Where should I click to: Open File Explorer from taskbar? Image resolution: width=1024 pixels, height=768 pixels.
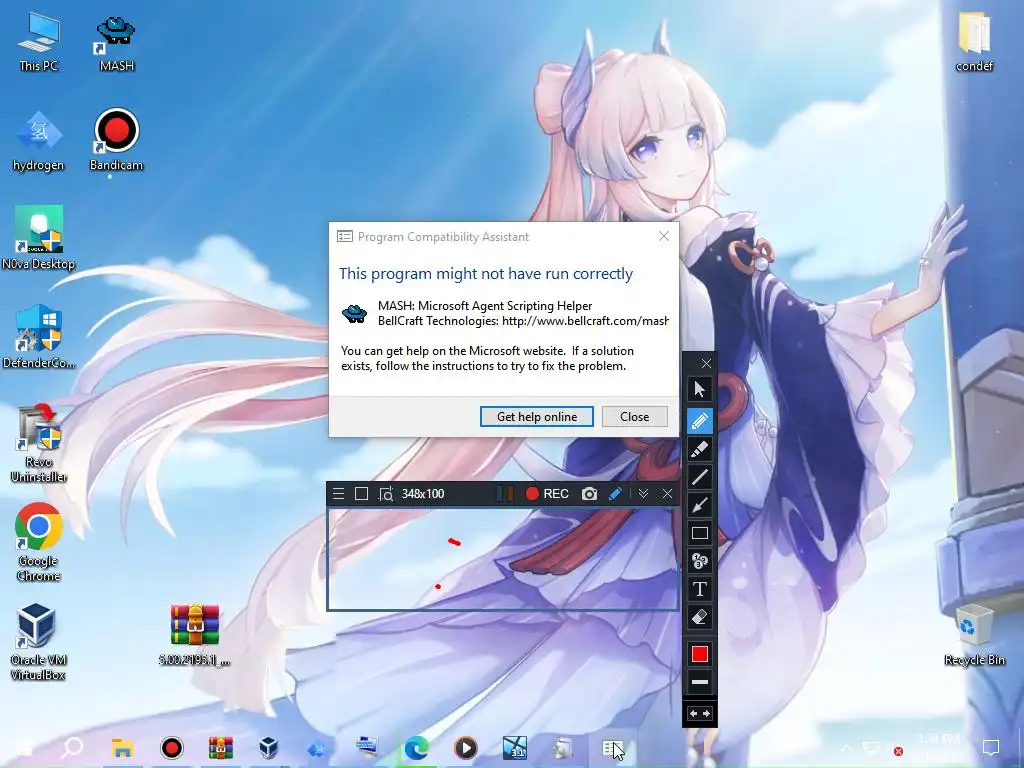pyautogui.click(x=122, y=748)
